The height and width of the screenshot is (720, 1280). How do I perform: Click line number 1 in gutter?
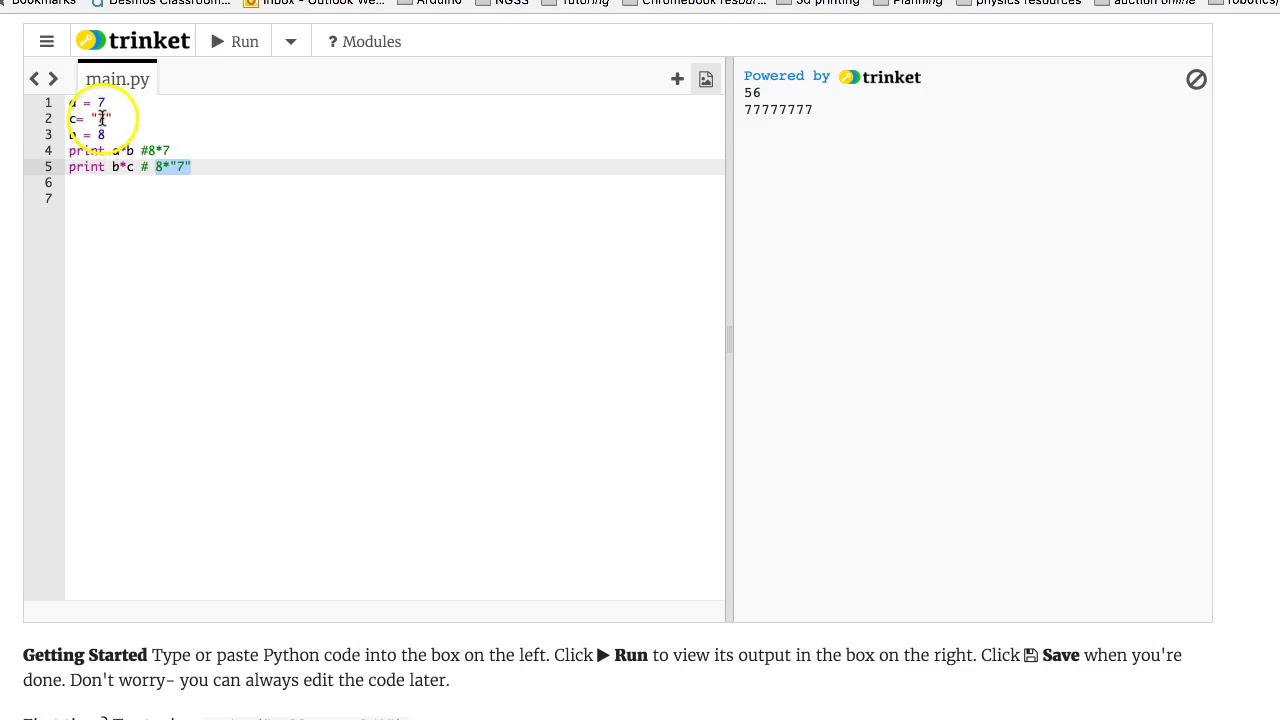(x=48, y=103)
